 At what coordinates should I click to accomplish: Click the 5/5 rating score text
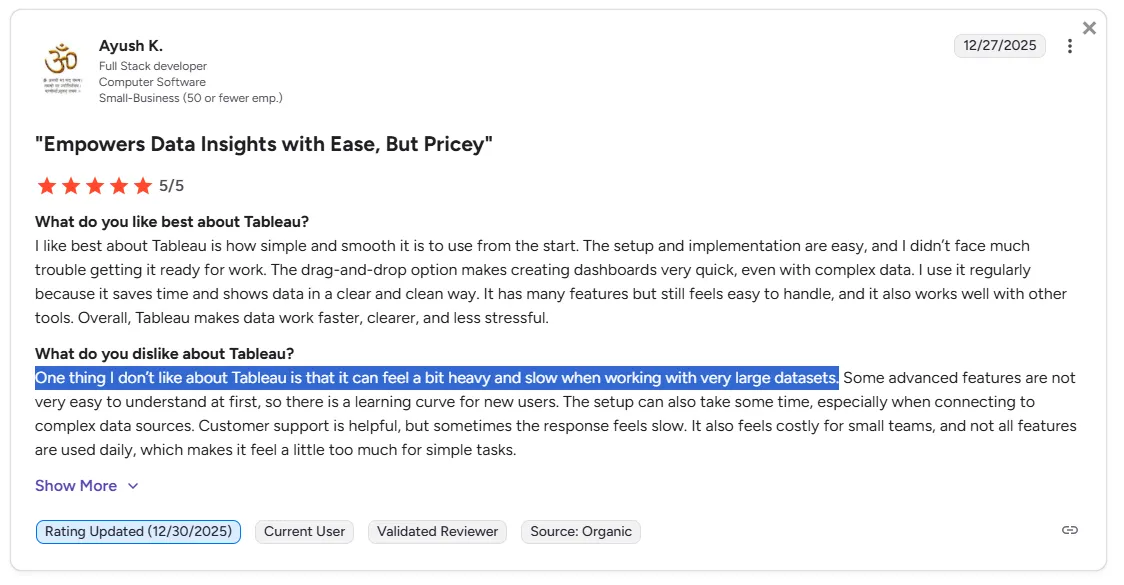coord(172,186)
